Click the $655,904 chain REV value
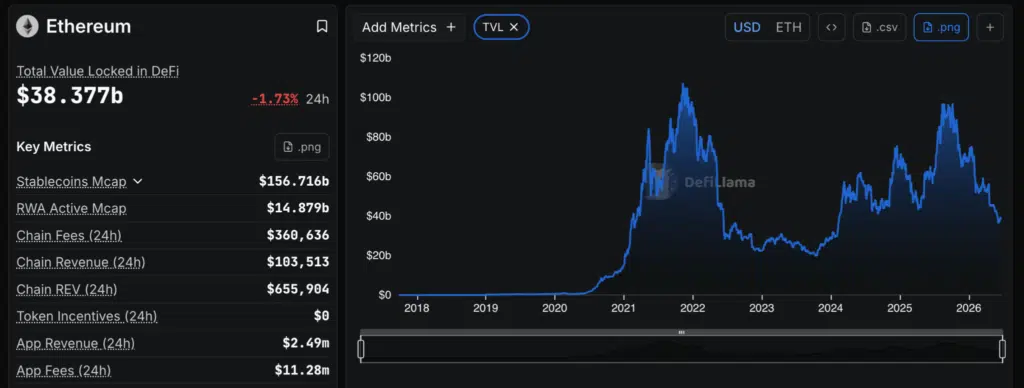 [x=298, y=289]
